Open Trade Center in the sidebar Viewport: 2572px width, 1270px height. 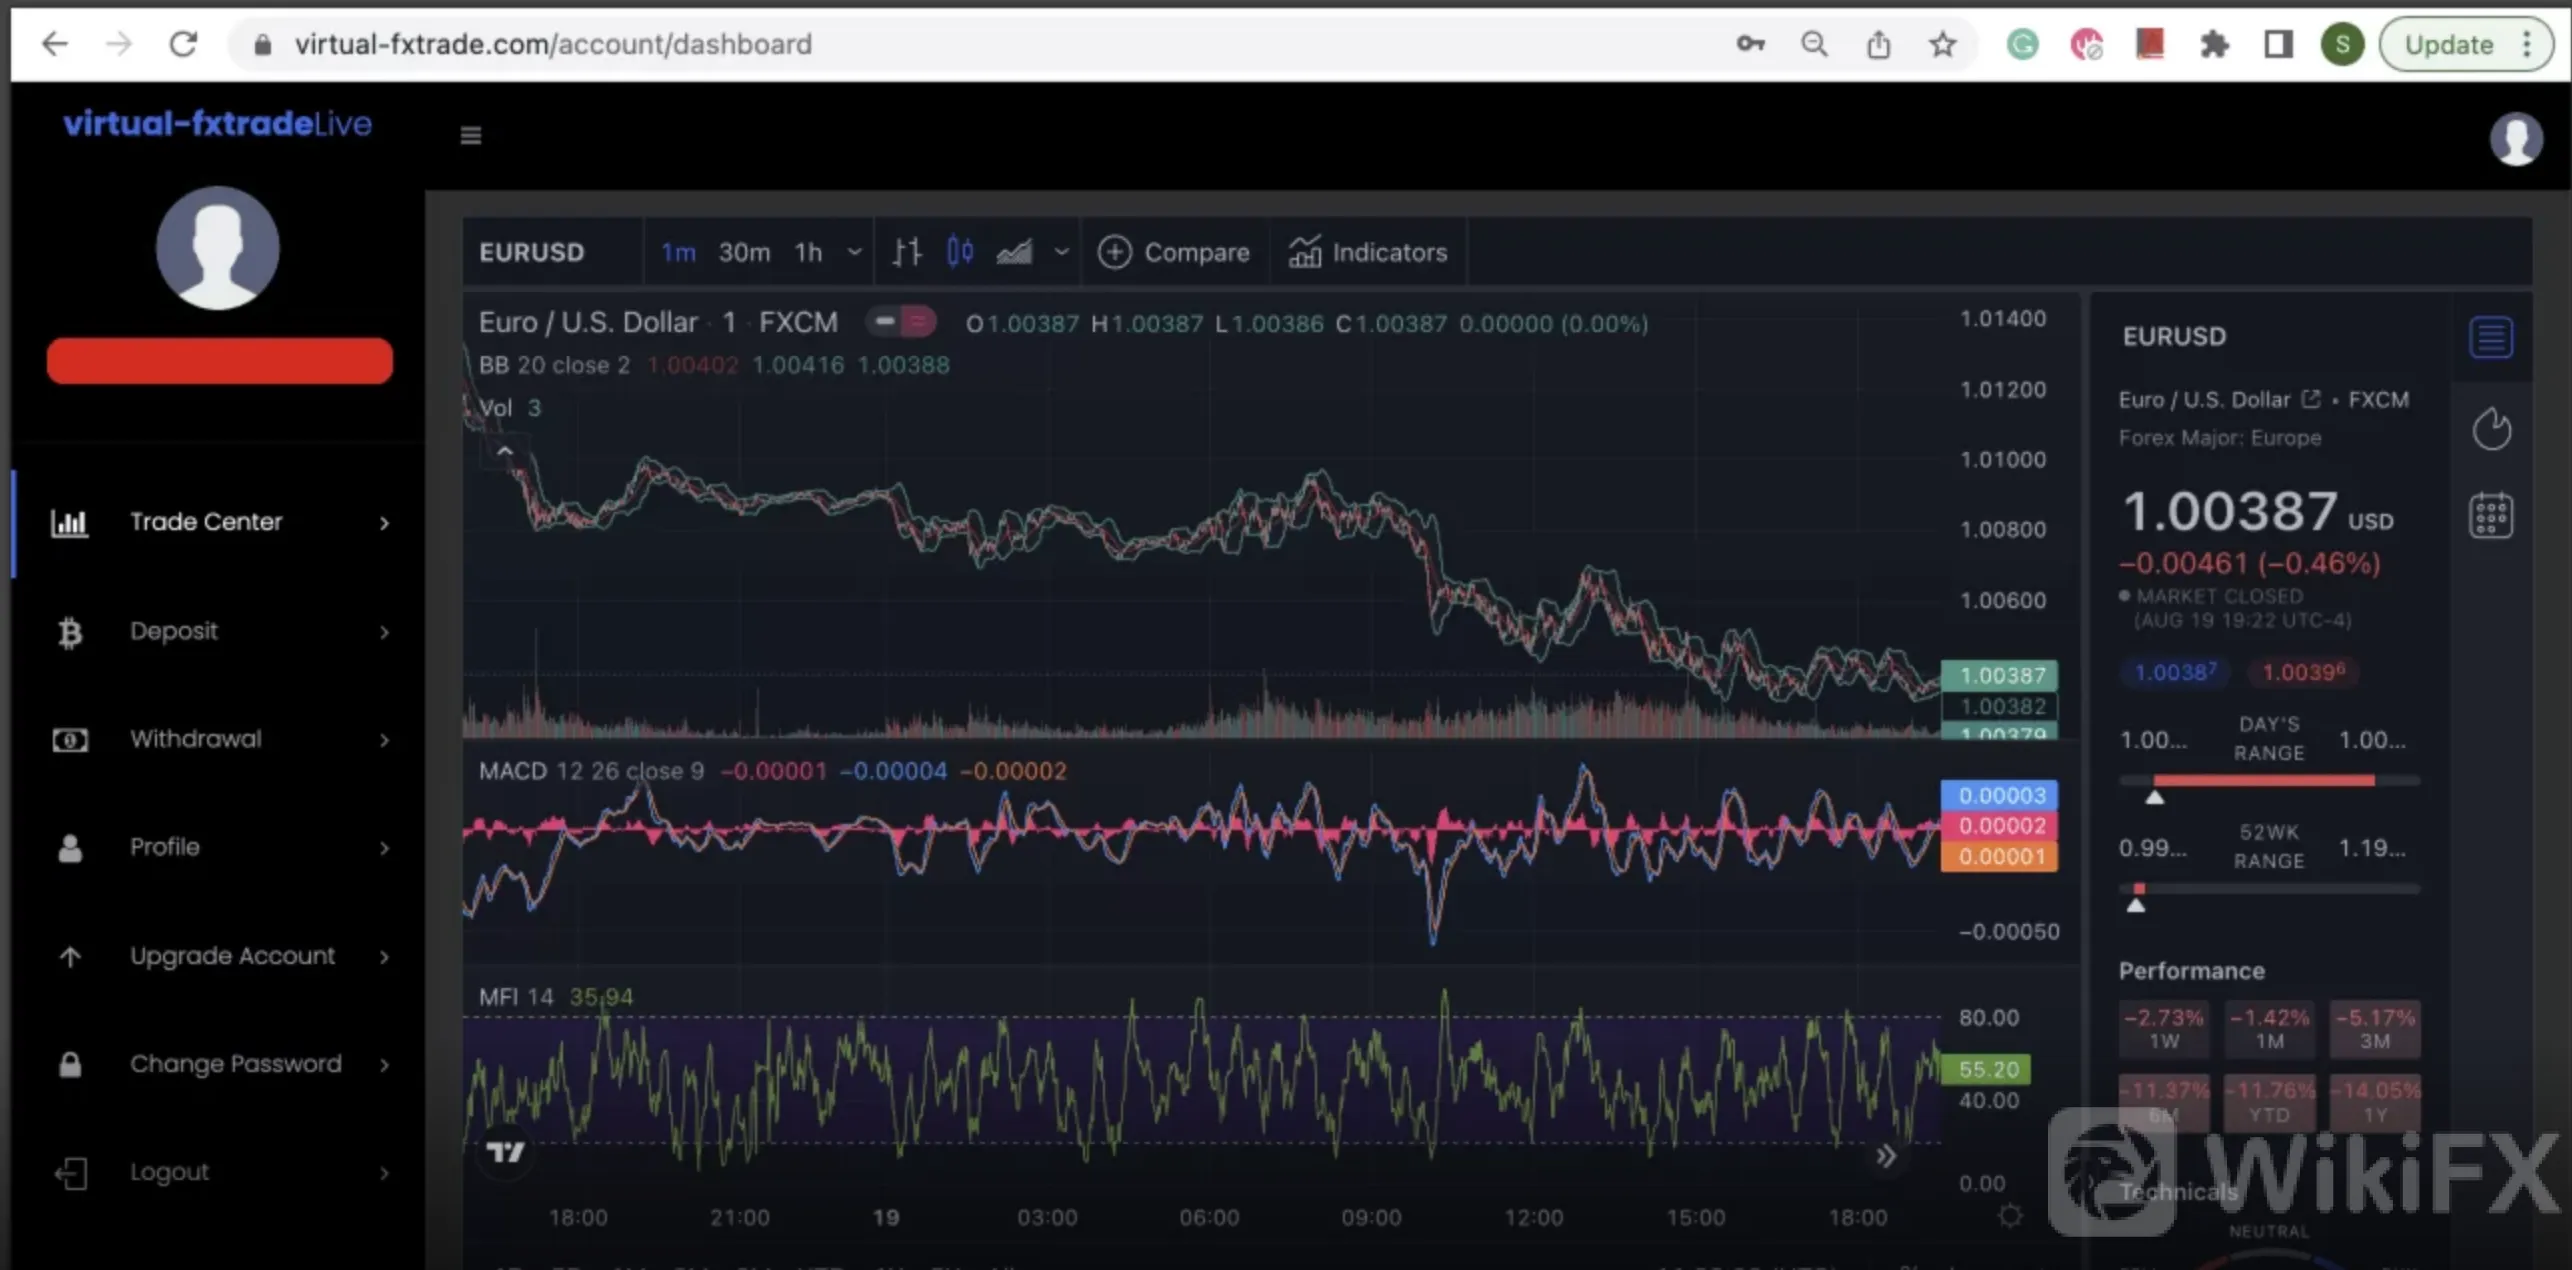[x=220, y=522]
